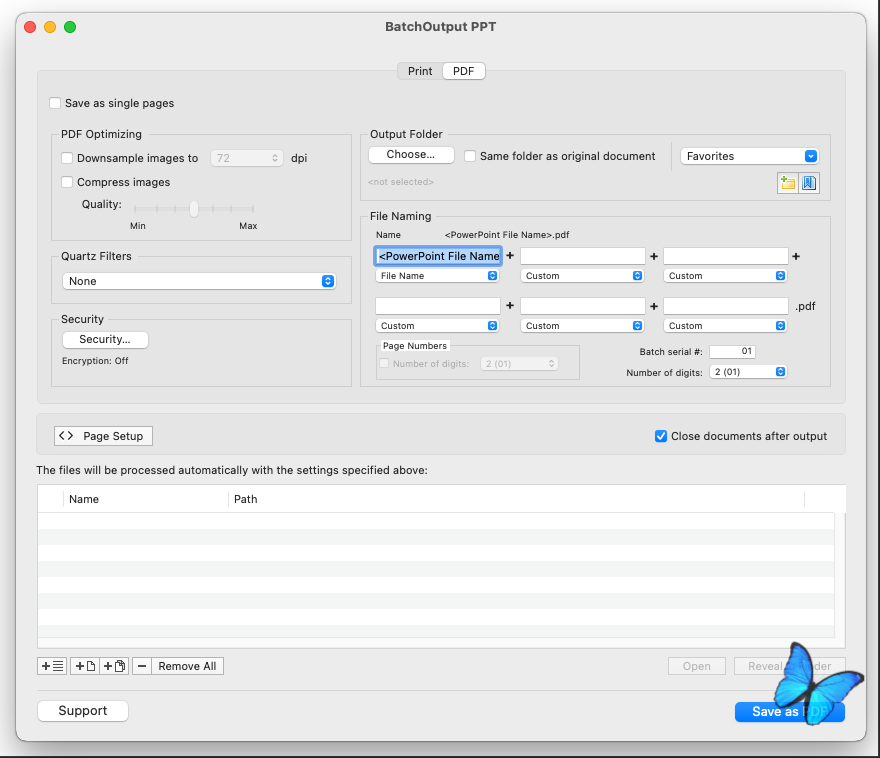
Task: Click the green zoom window button
Action: tap(70, 27)
